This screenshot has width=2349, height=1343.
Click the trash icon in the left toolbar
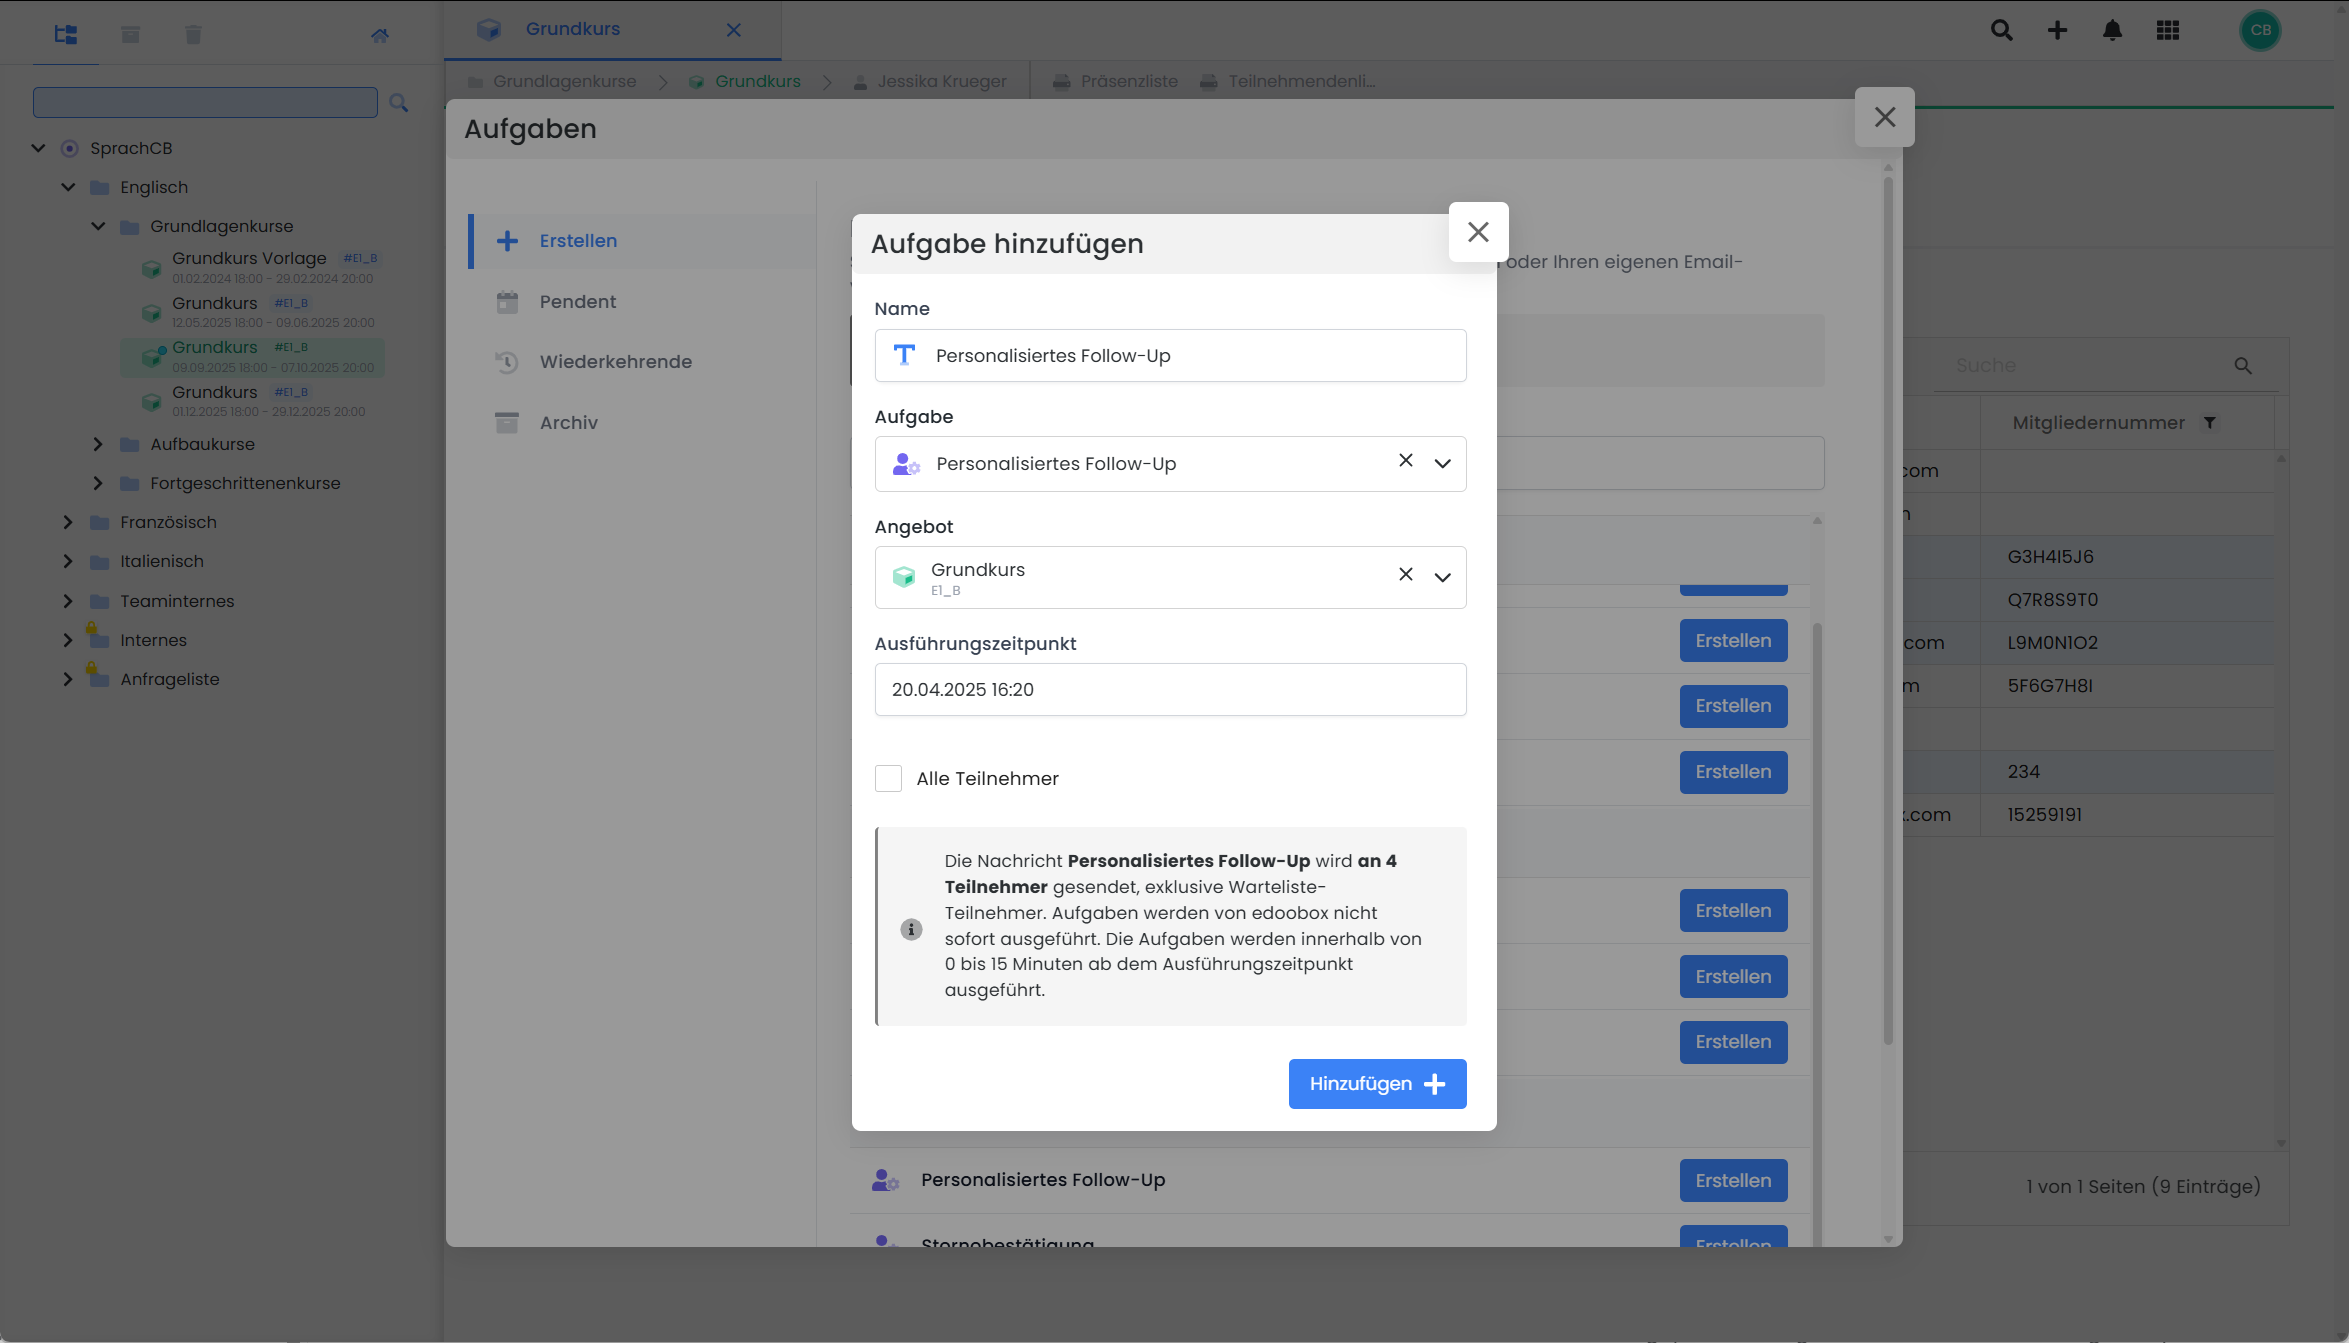[193, 34]
